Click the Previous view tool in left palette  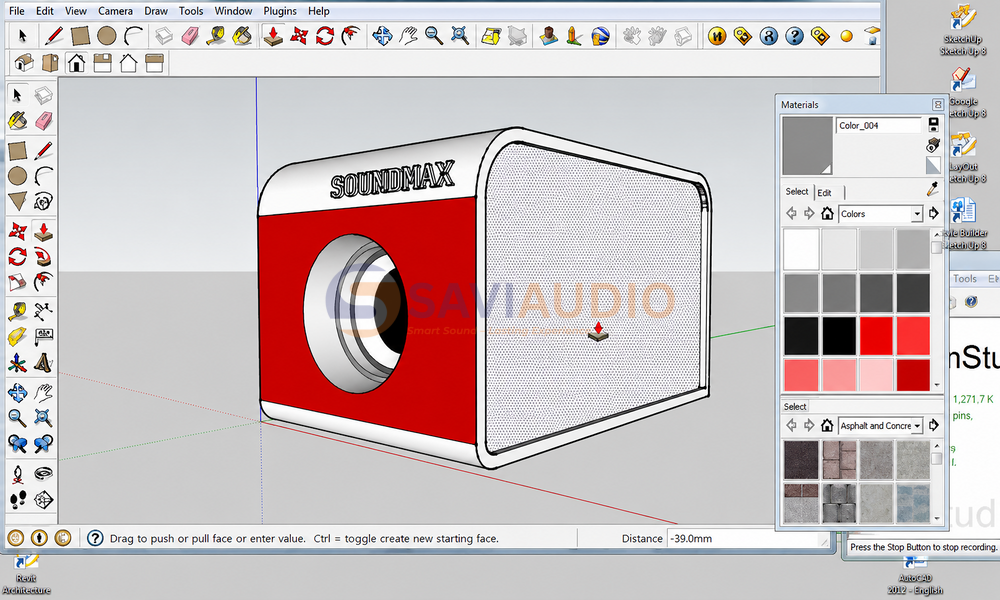click(x=17, y=443)
